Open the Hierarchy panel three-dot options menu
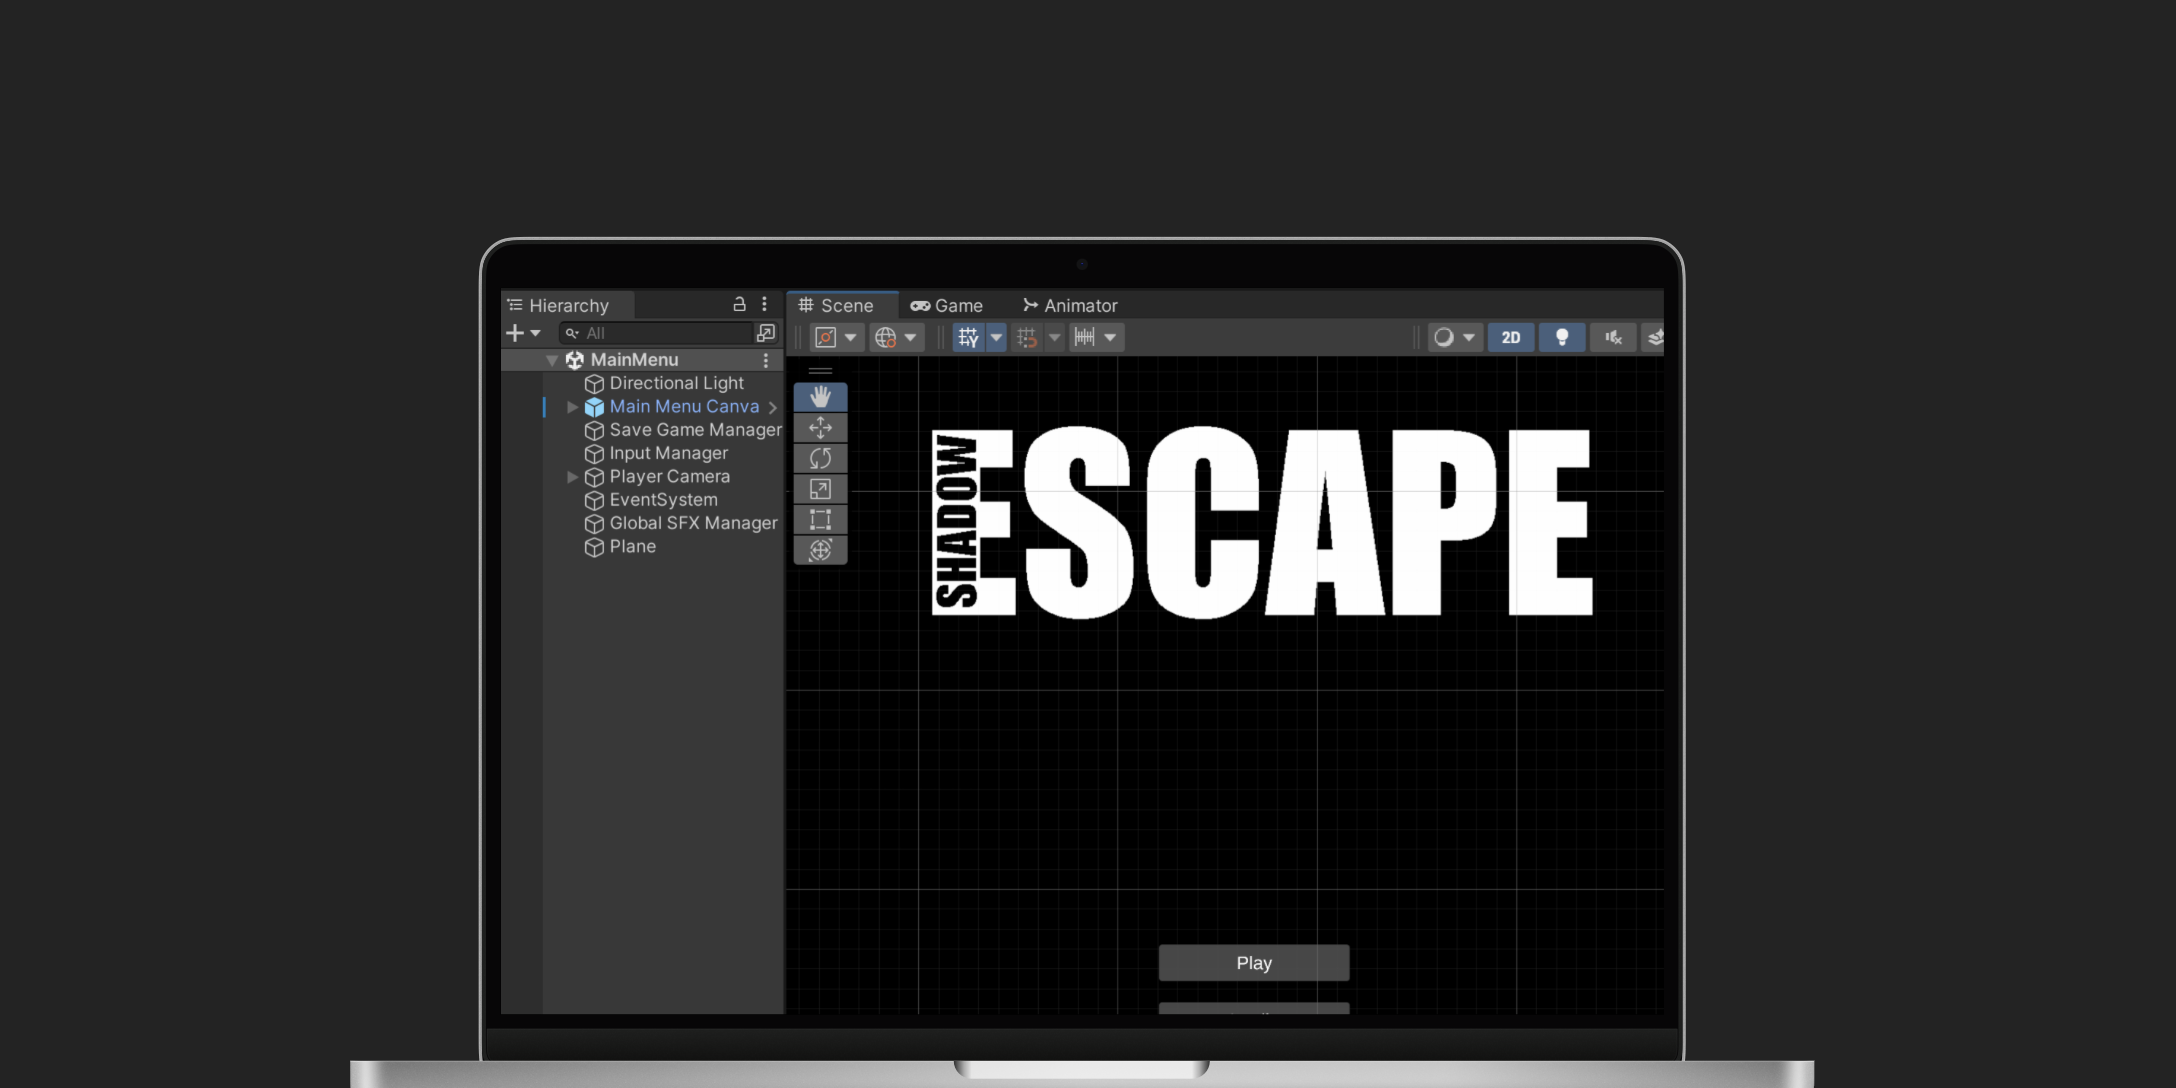2176x1088 pixels. point(764,304)
